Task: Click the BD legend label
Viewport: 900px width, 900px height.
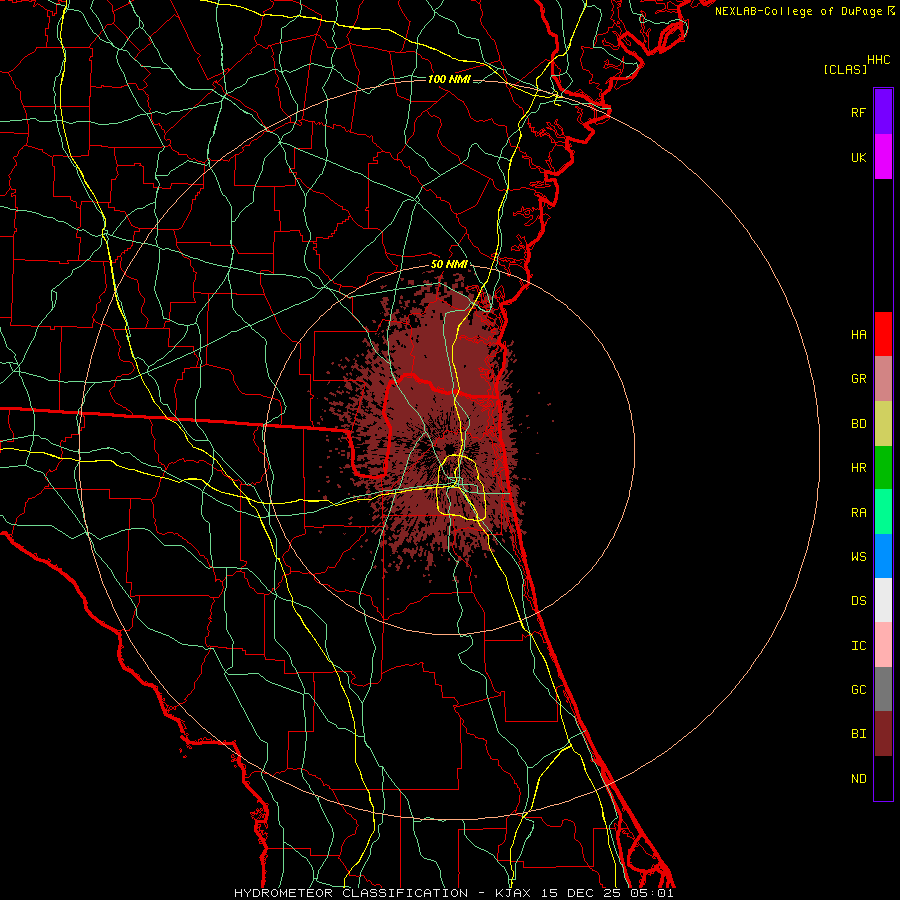Action: click(x=858, y=424)
